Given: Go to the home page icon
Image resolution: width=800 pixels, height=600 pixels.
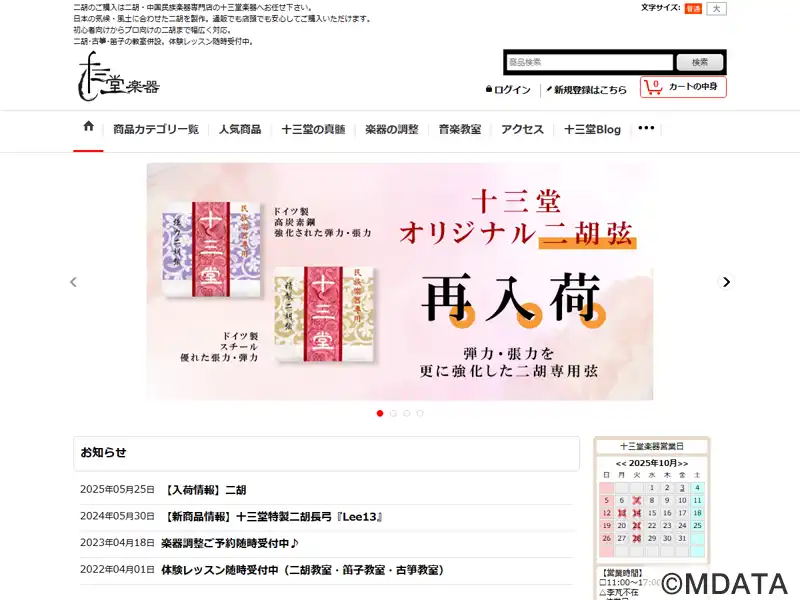Looking at the screenshot, I should click(x=88, y=126).
